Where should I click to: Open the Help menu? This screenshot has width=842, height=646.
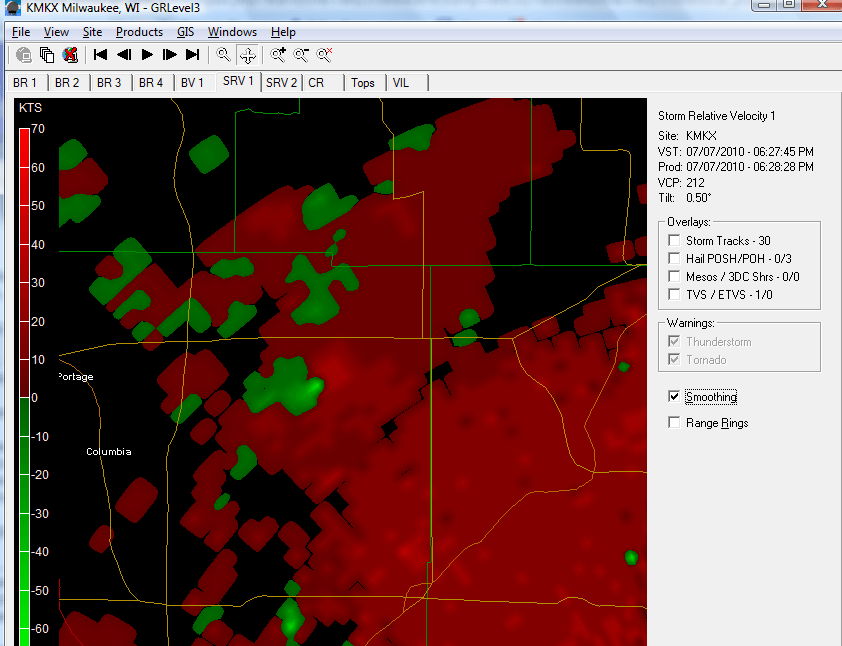283,32
